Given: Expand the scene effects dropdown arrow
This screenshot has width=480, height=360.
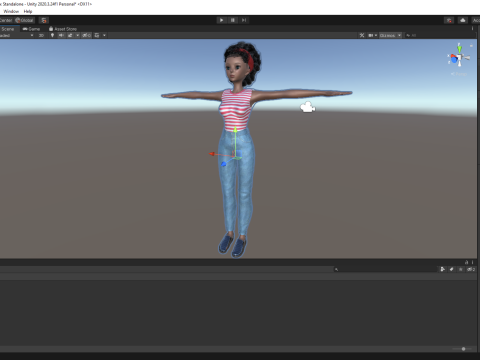Looking at the screenshot, I should (x=78, y=35).
